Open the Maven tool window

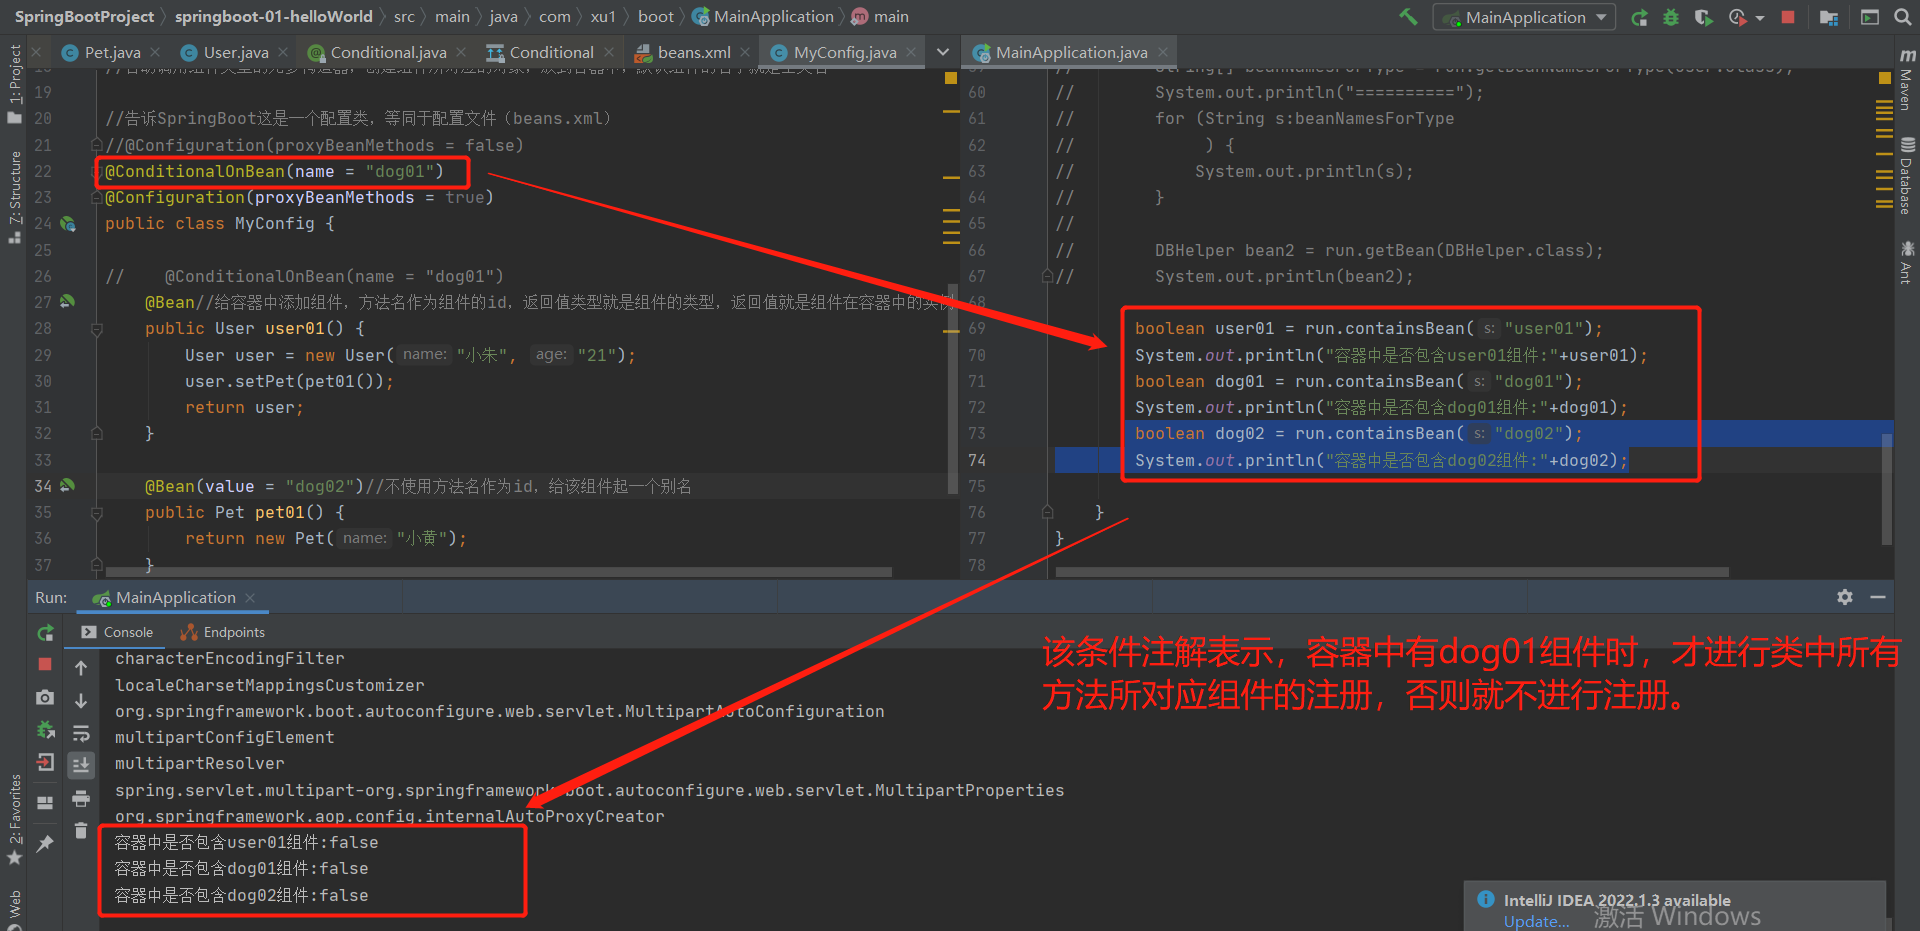[x=1907, y=78]
